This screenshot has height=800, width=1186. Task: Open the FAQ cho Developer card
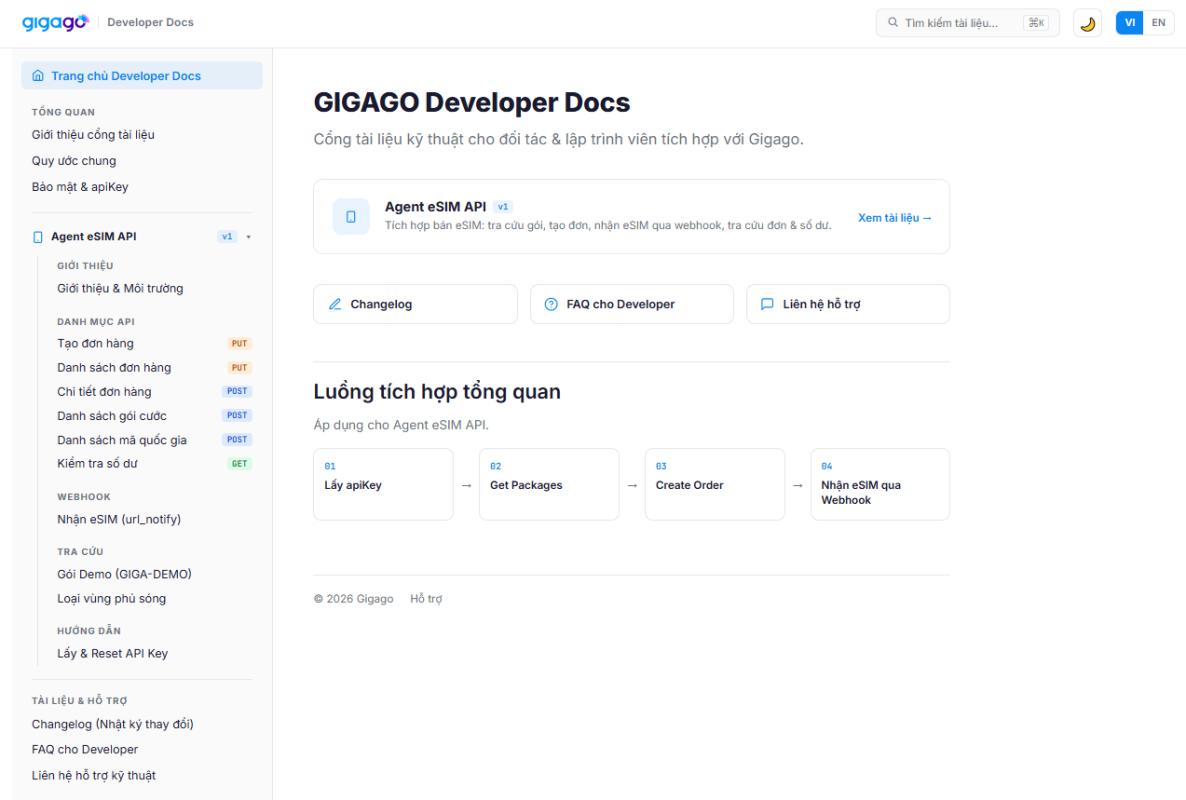[632, 304]
